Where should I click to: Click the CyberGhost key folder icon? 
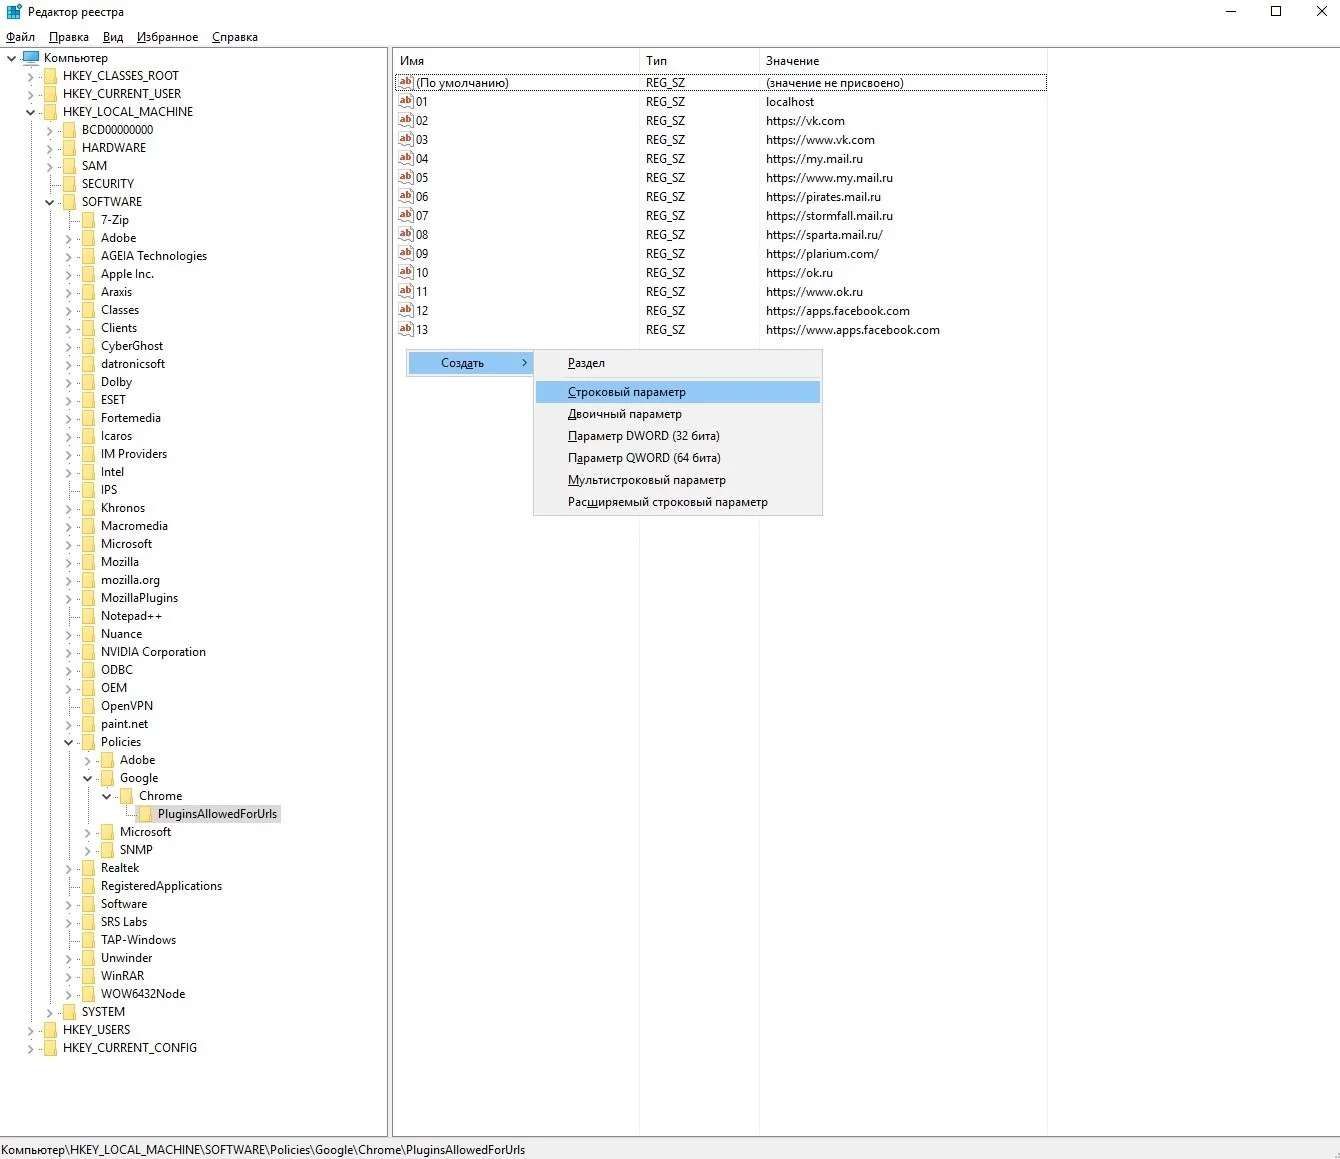pyautogui.click(x=87, y=346)
